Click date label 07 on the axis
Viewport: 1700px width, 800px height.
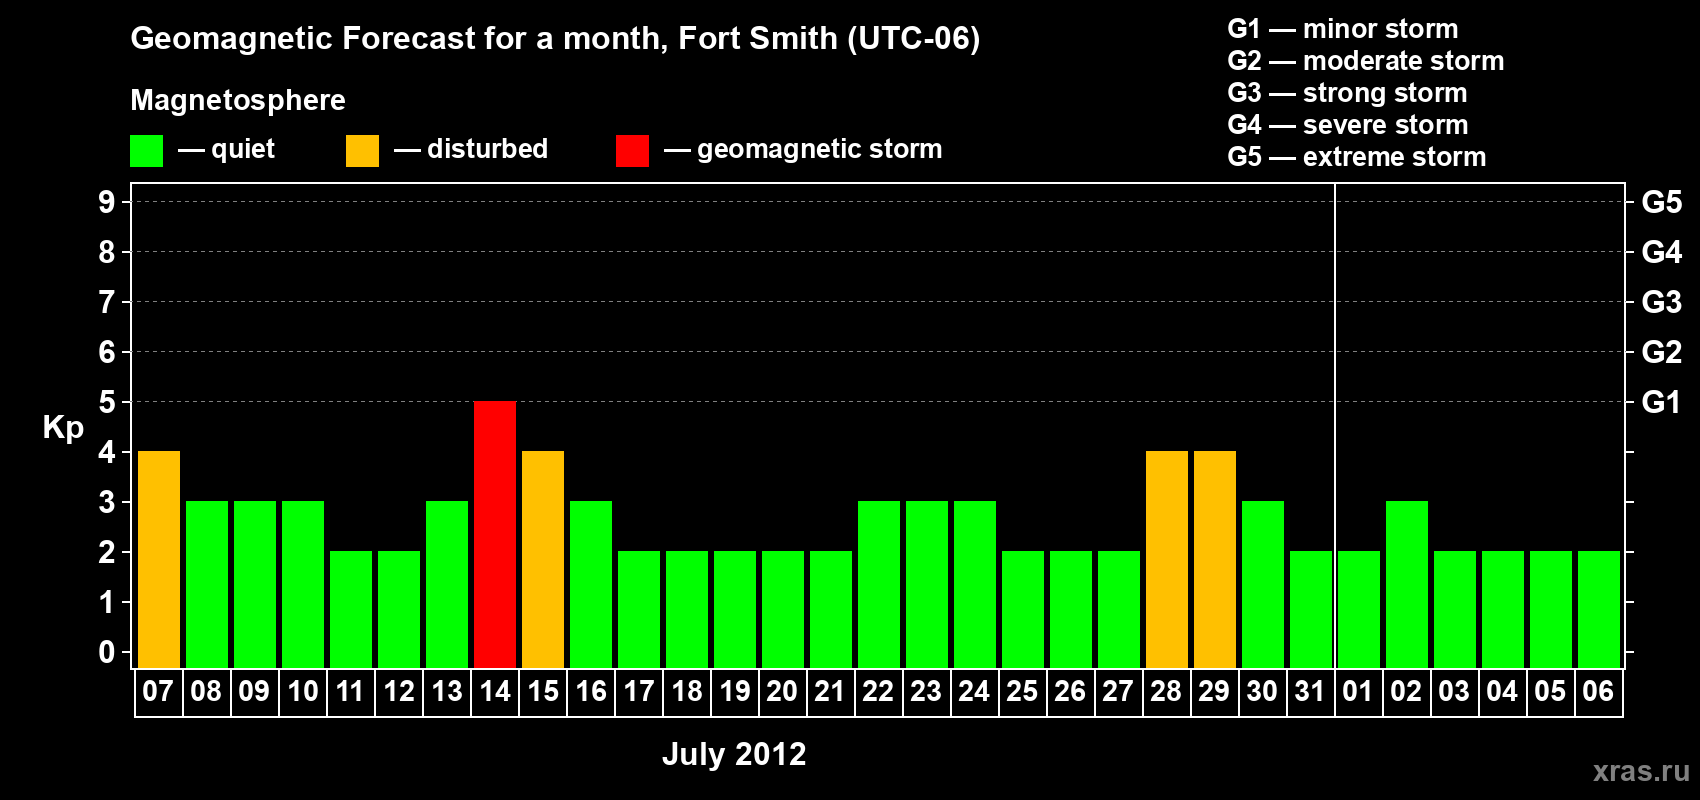pos(158,691)
